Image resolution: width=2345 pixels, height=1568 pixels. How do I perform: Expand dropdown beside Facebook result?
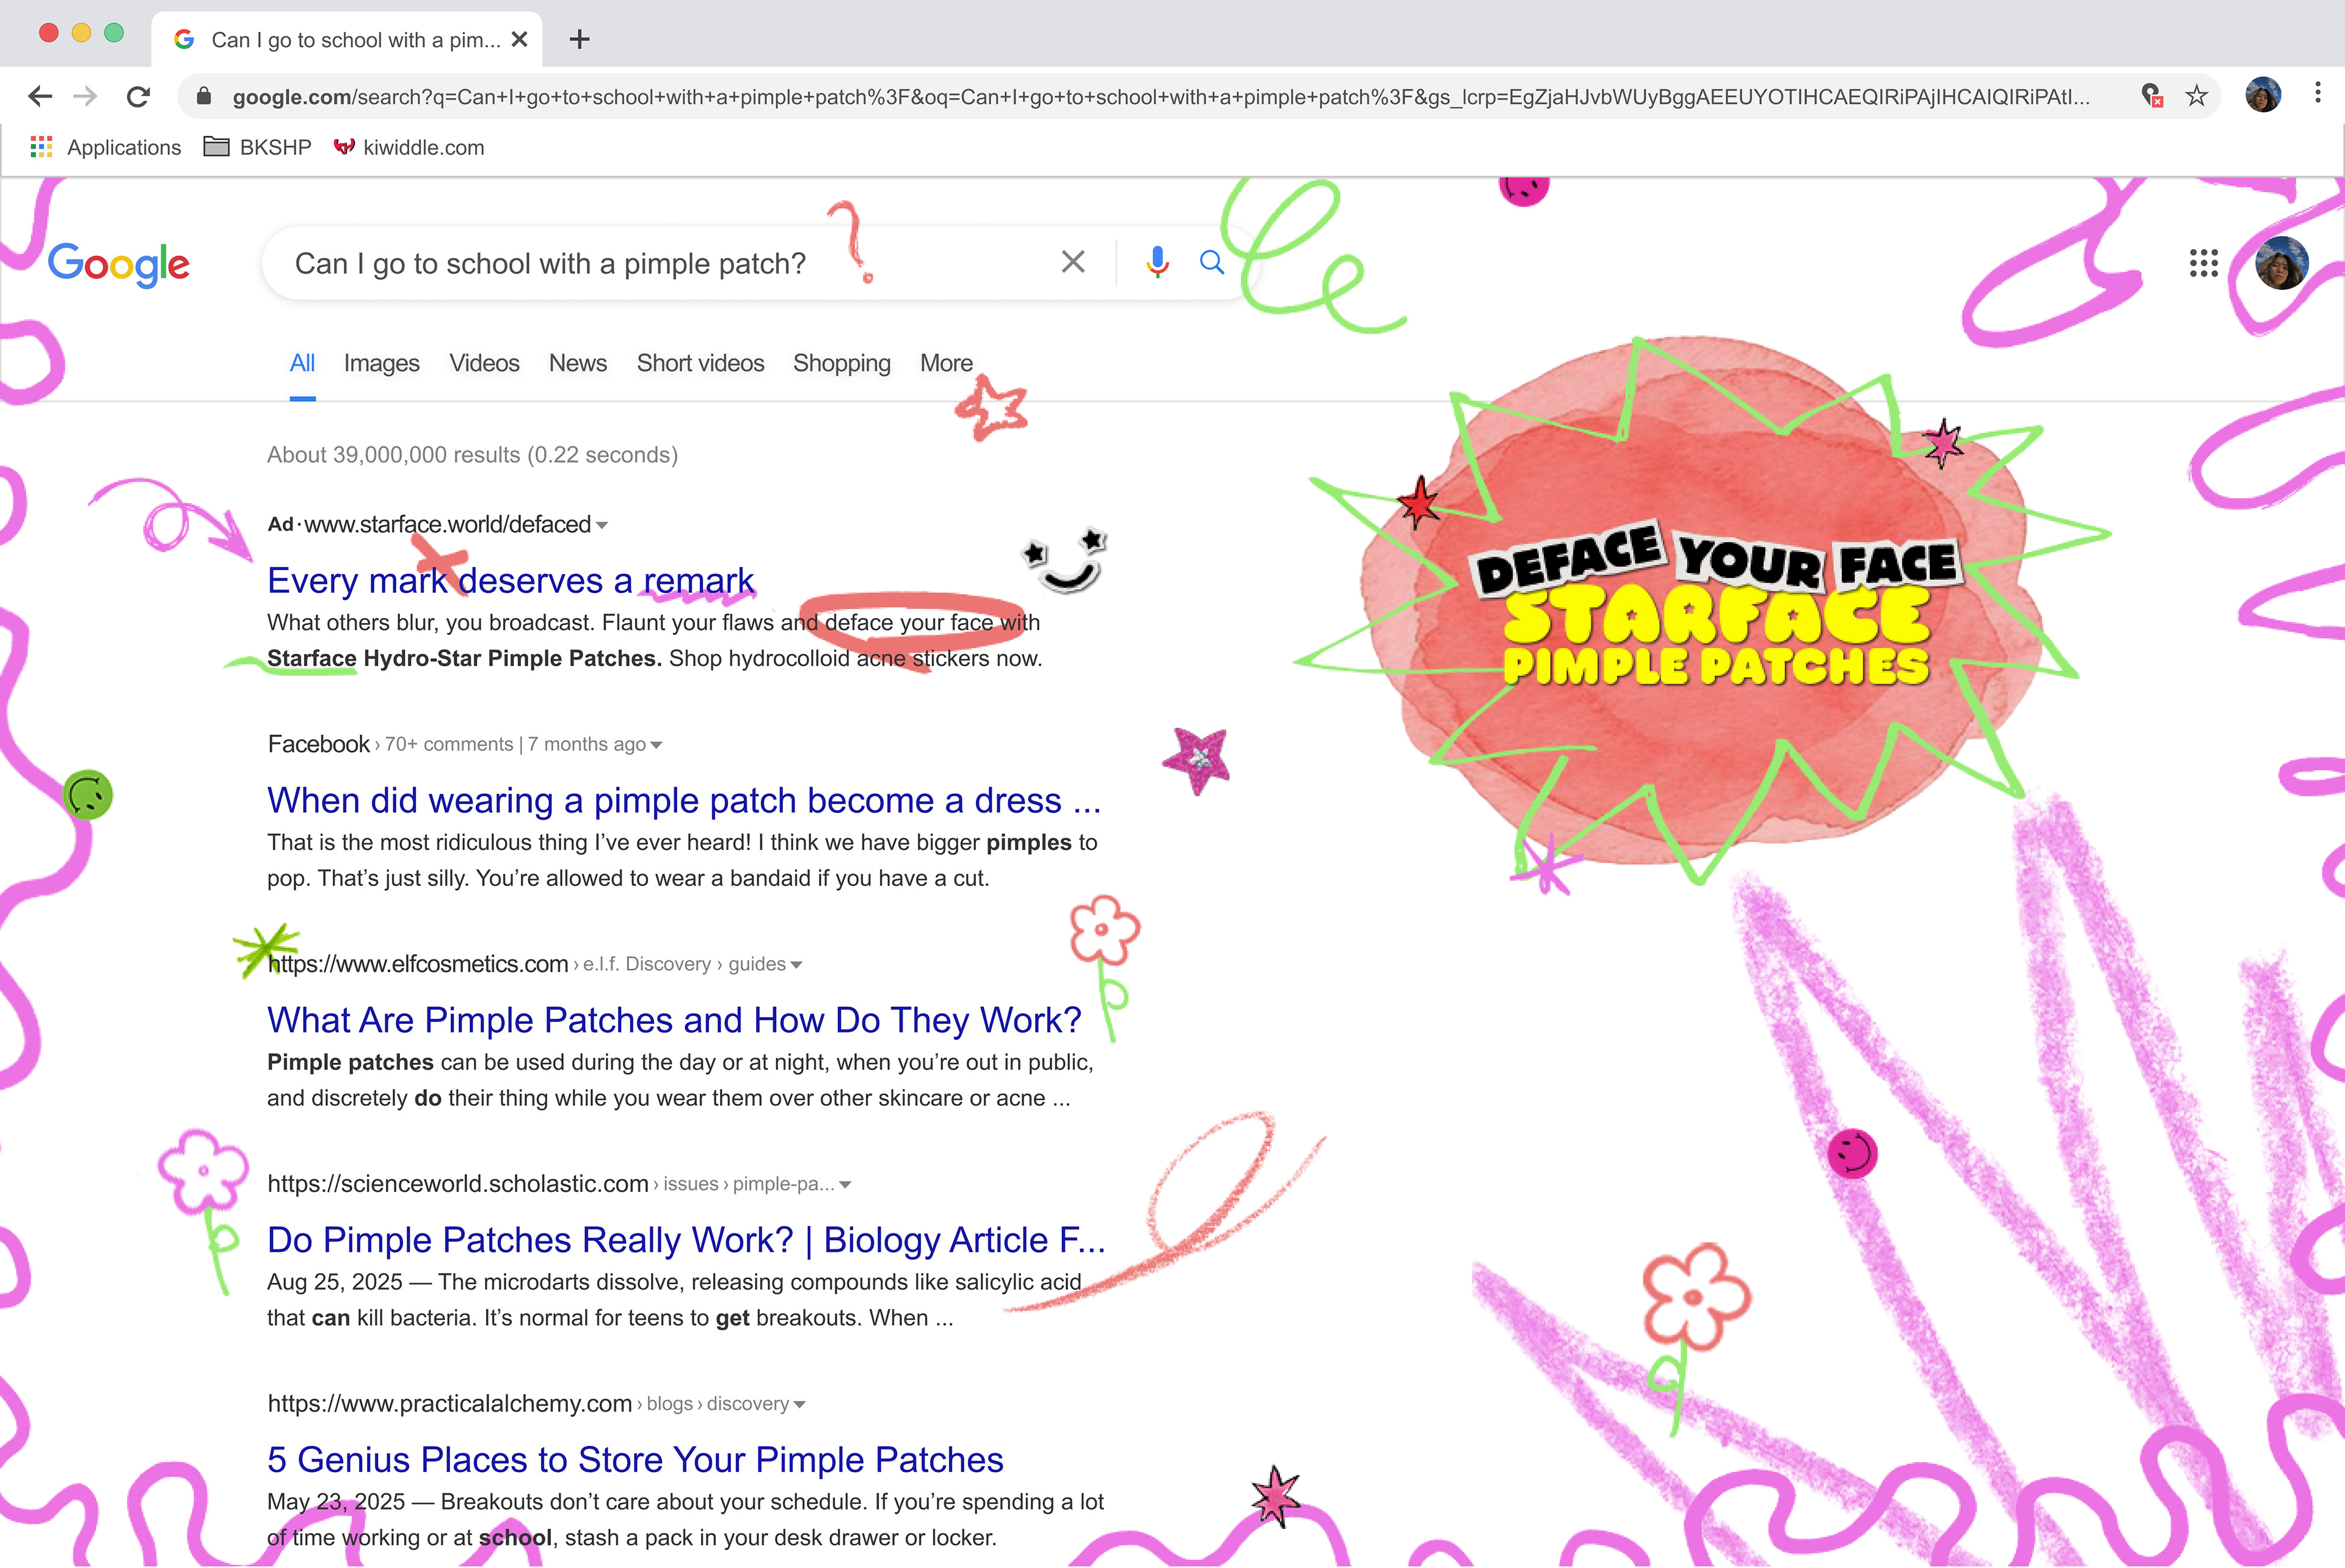tap(656, 745)
